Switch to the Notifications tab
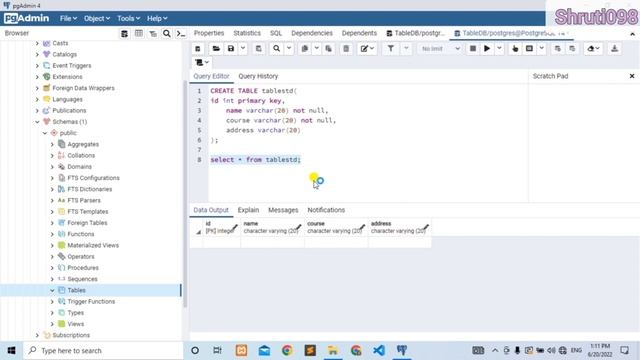This screenshot has height=360, width=640. click(x=326, y=210)
